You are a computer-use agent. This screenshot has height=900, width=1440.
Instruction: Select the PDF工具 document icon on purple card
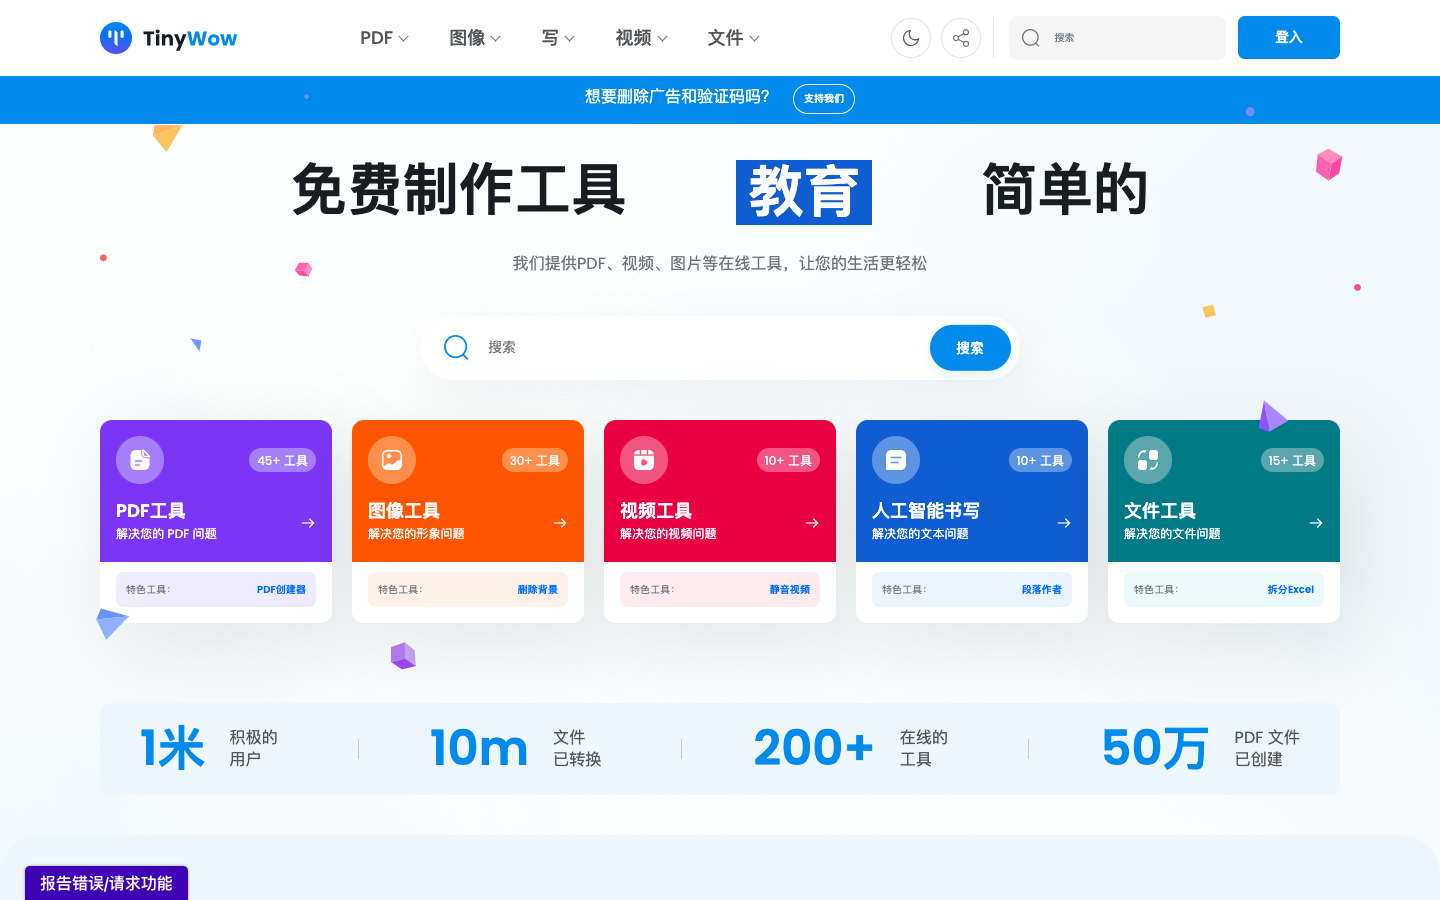(139, 460)
